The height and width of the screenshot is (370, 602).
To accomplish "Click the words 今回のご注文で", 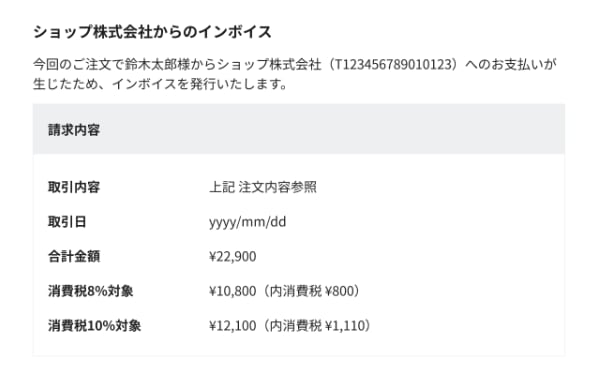I will 79,64.
